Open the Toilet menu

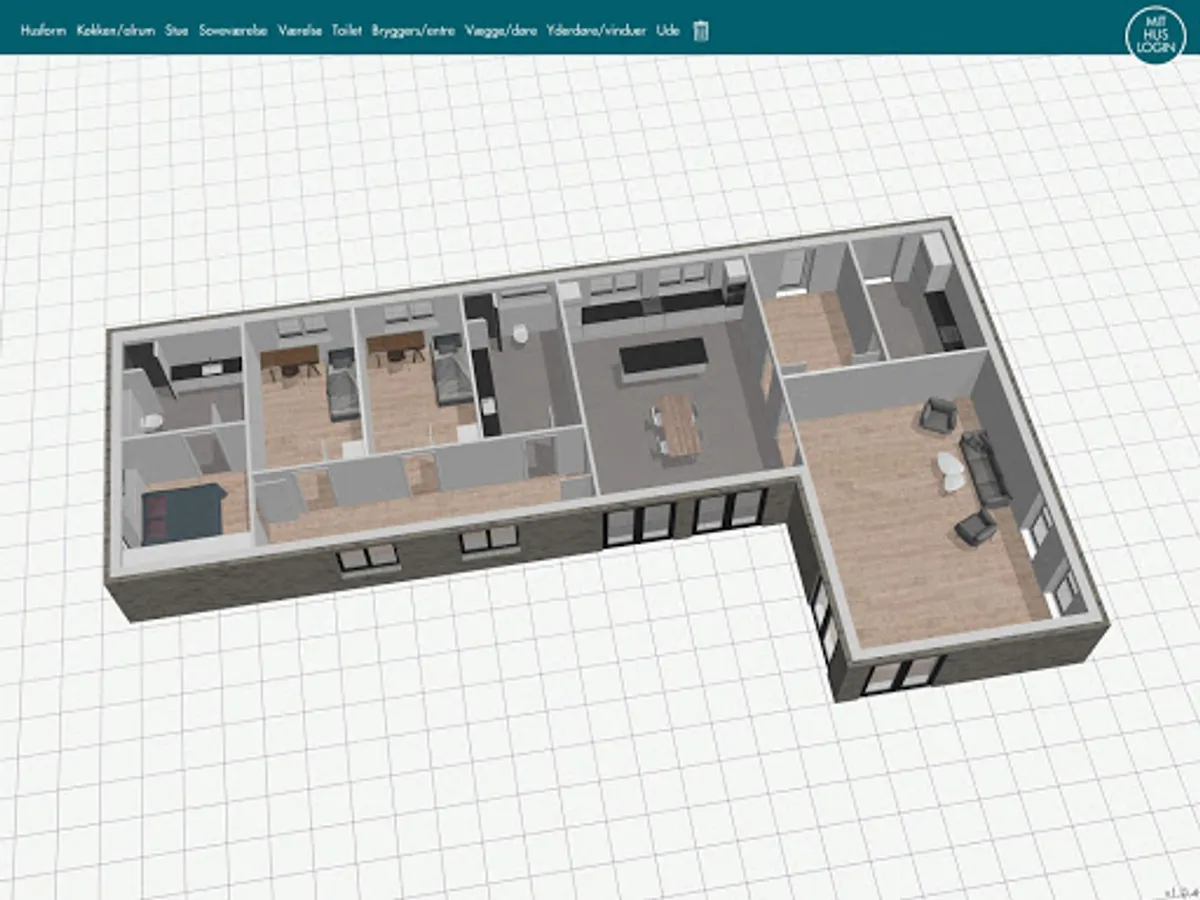point(346,31)
